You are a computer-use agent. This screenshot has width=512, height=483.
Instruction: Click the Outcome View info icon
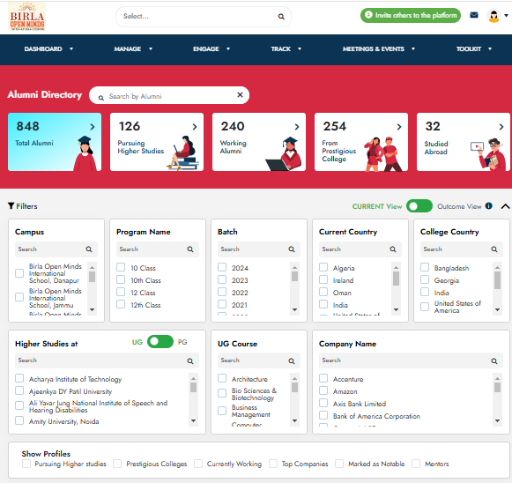(489, 206)
